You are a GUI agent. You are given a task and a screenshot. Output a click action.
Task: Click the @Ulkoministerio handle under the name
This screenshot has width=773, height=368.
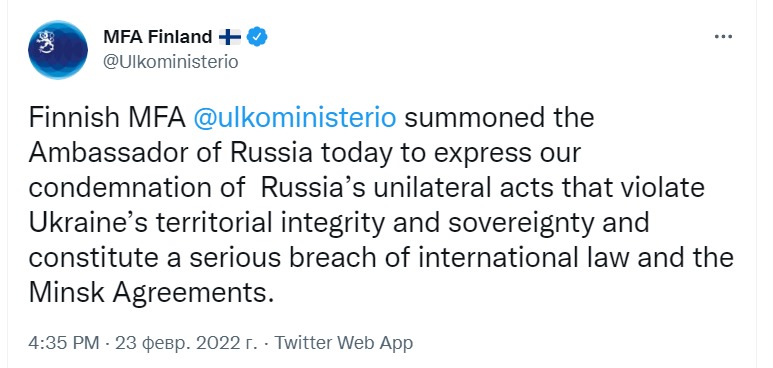coord(171,62)
